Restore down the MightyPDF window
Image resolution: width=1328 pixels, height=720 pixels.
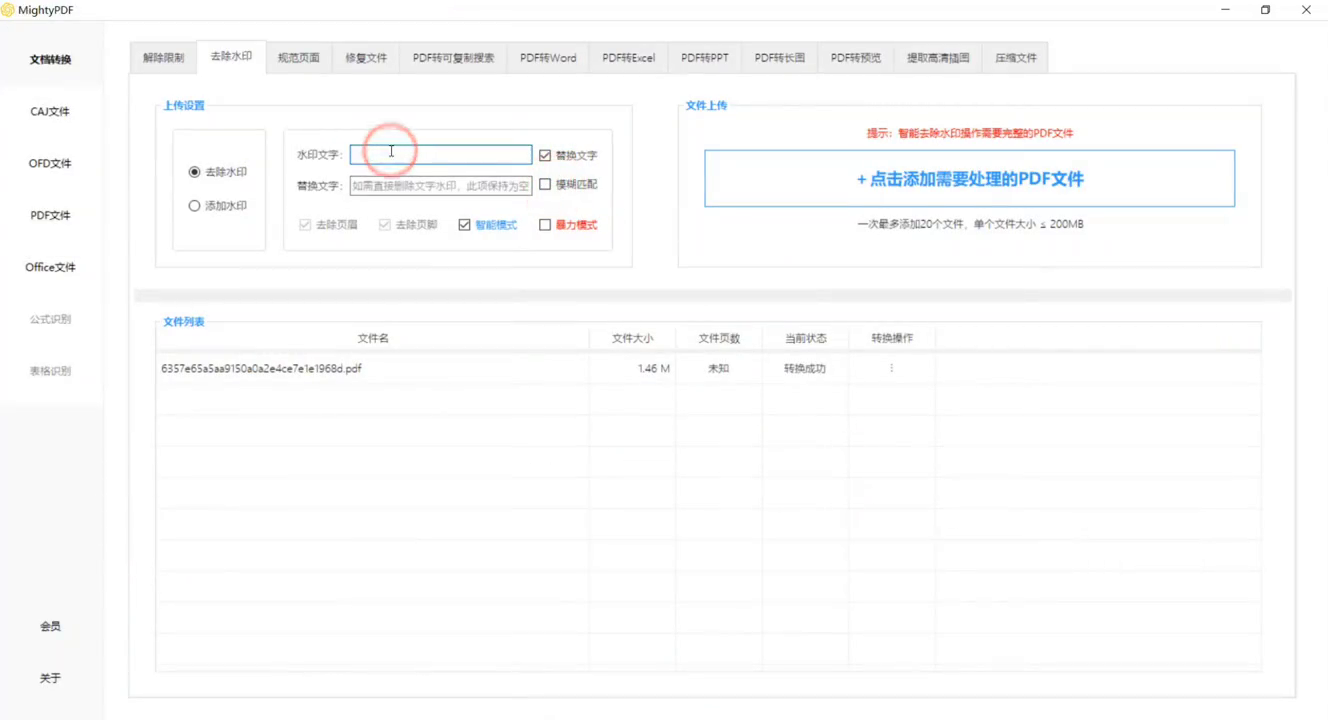tap(1266, 10)
